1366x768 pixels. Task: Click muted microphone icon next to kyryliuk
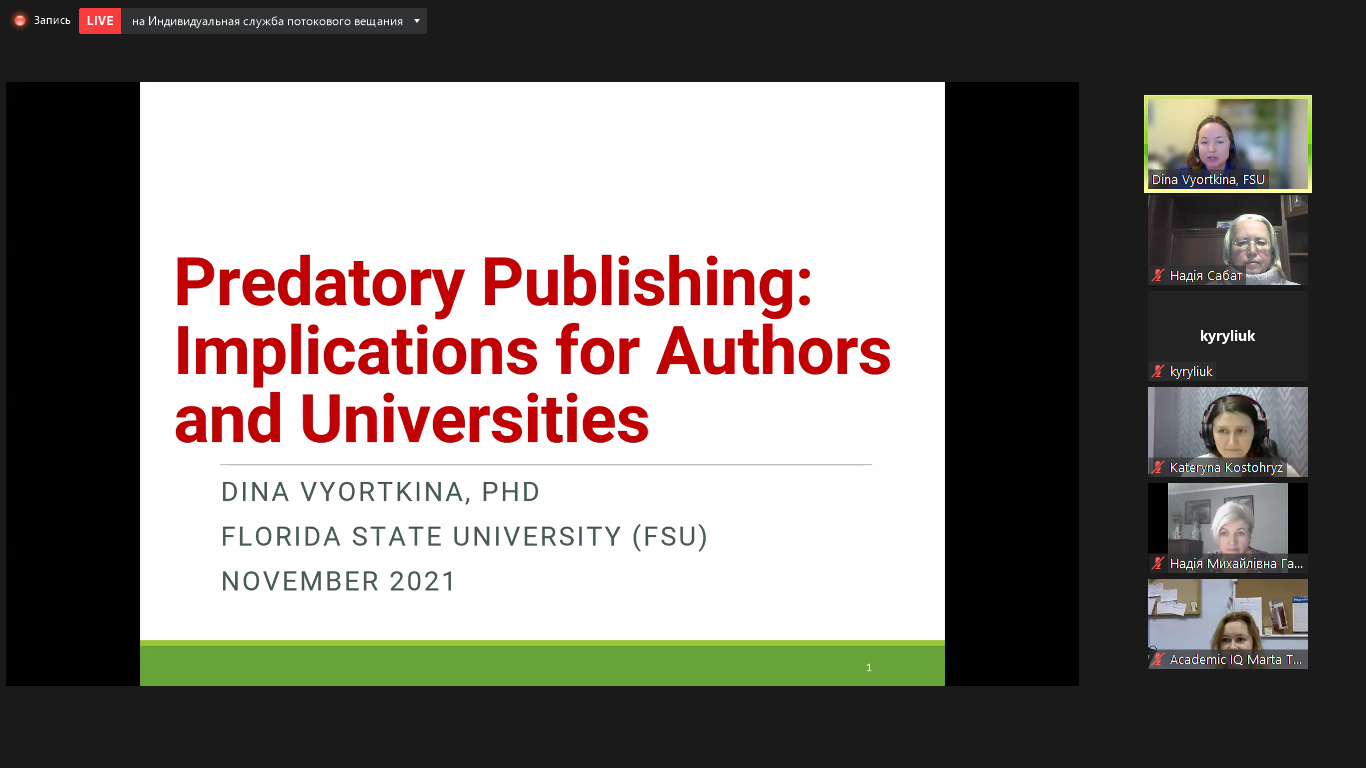(x=1158, y=372)
